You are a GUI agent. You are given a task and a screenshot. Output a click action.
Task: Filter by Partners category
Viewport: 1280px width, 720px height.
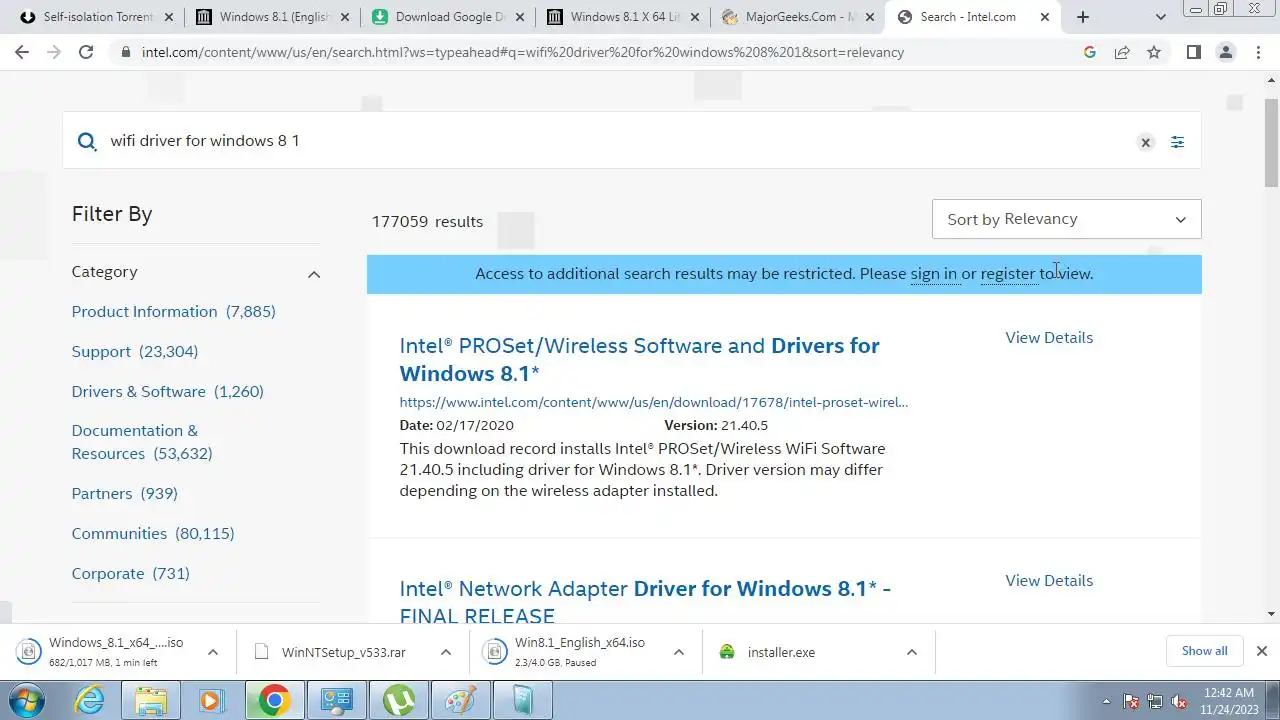[124, 494]
